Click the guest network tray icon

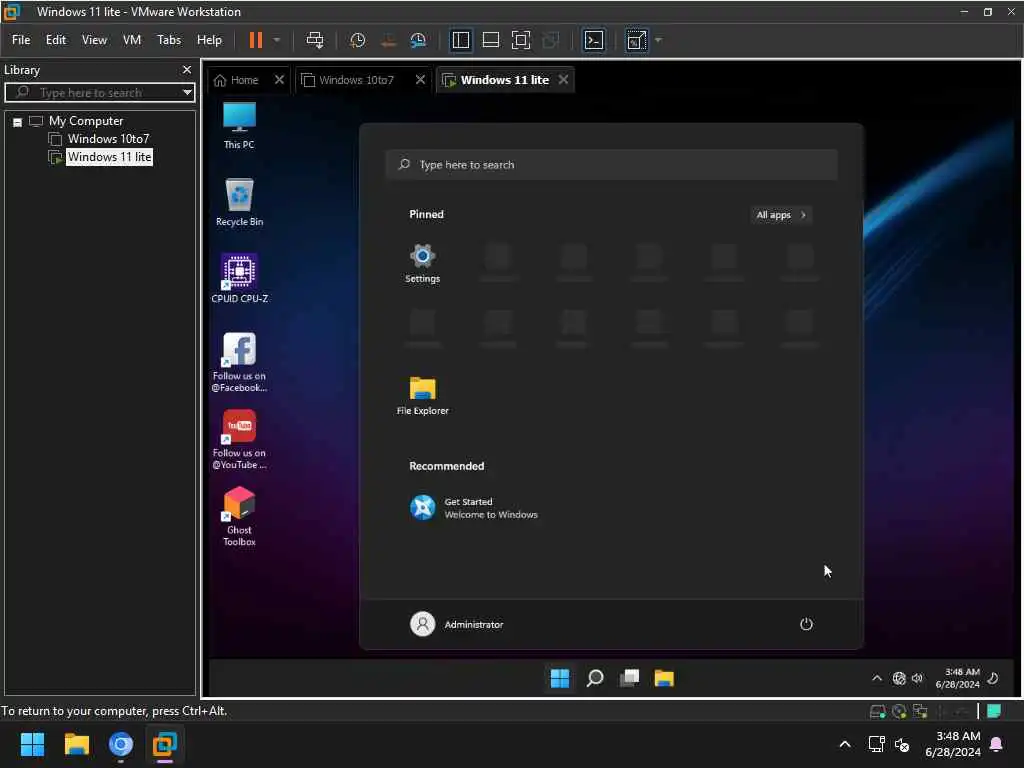click(899, 679)
